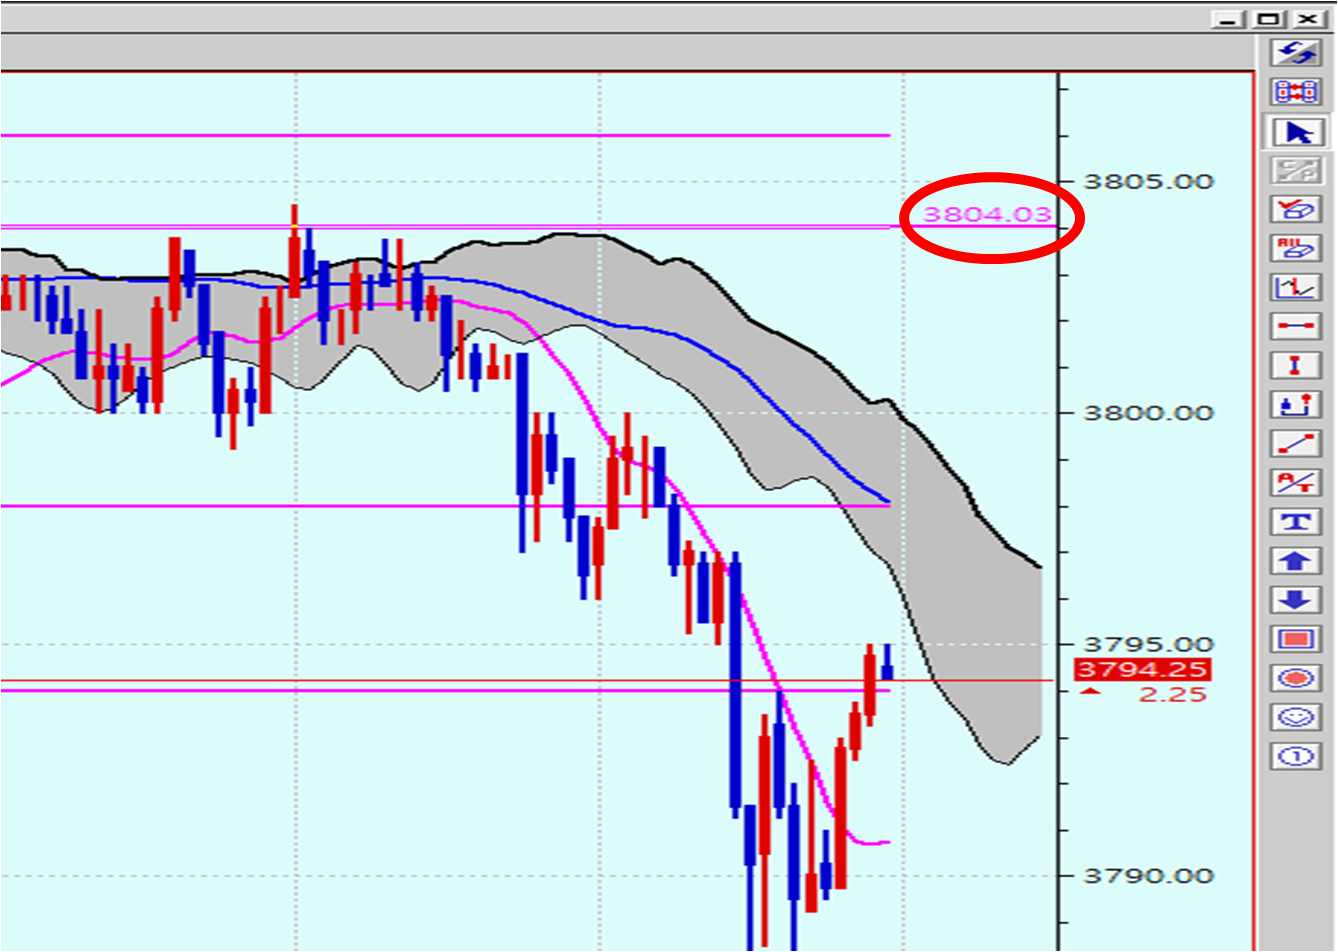Click the U-shaped bracket measuring tool icon
The height and width of the screenshot is (952, 1338).
point(1296,404)
